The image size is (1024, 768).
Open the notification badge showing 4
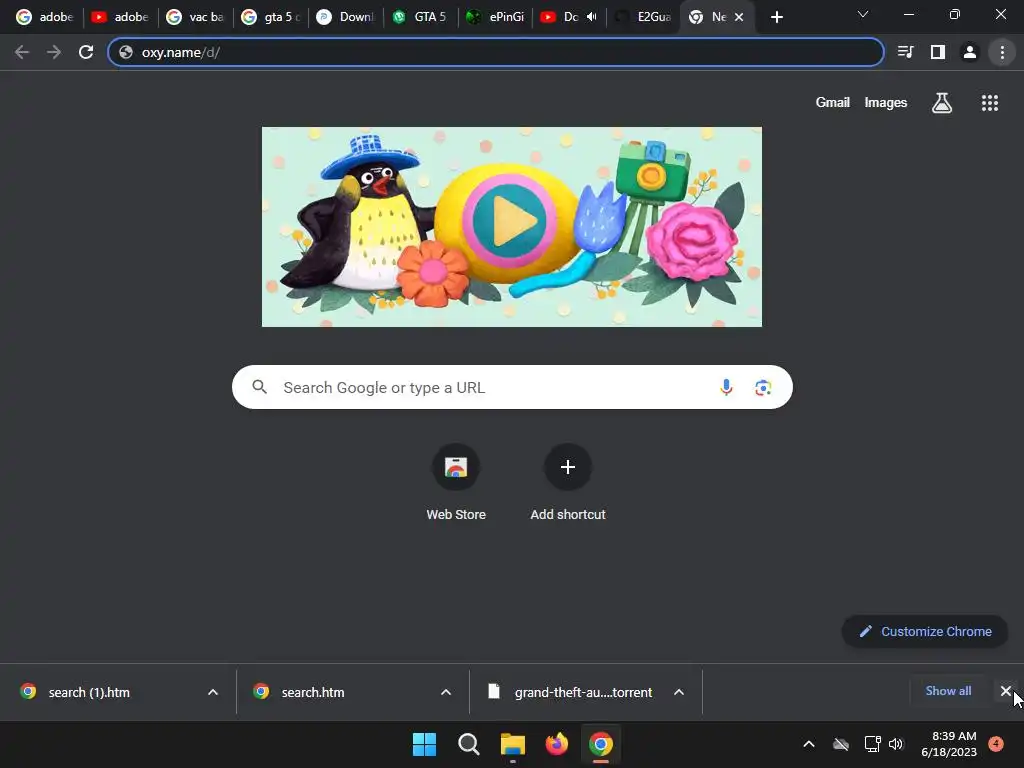tap(996, 743)
